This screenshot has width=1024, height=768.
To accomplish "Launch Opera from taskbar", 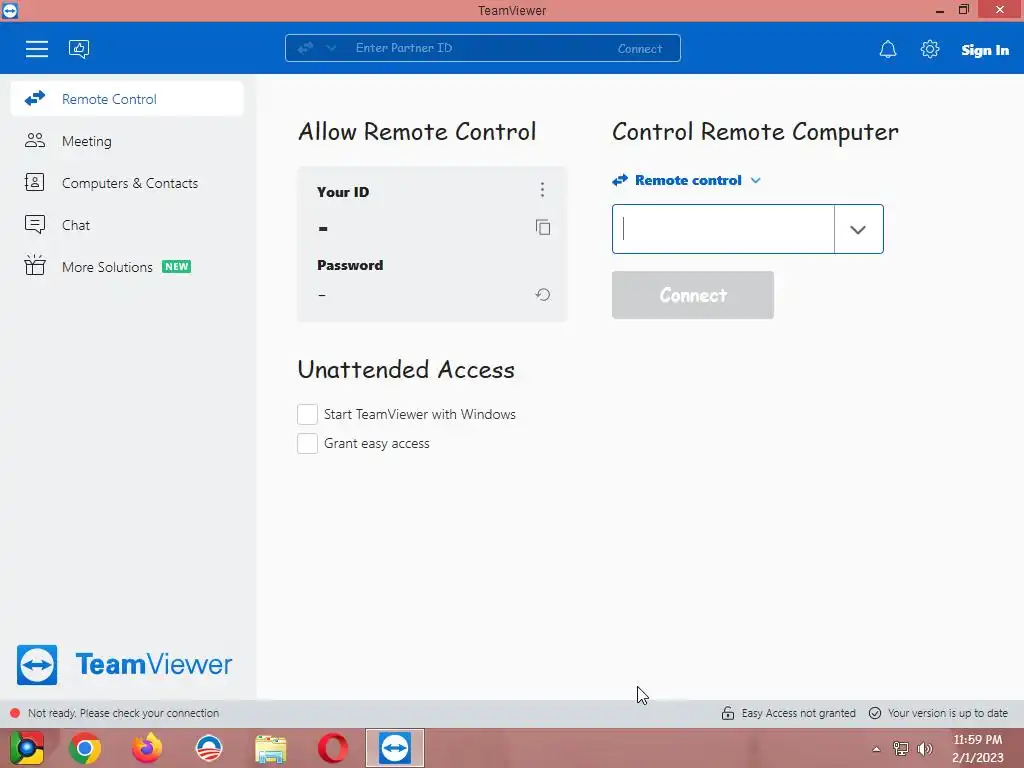I will [x=332, y=748].
